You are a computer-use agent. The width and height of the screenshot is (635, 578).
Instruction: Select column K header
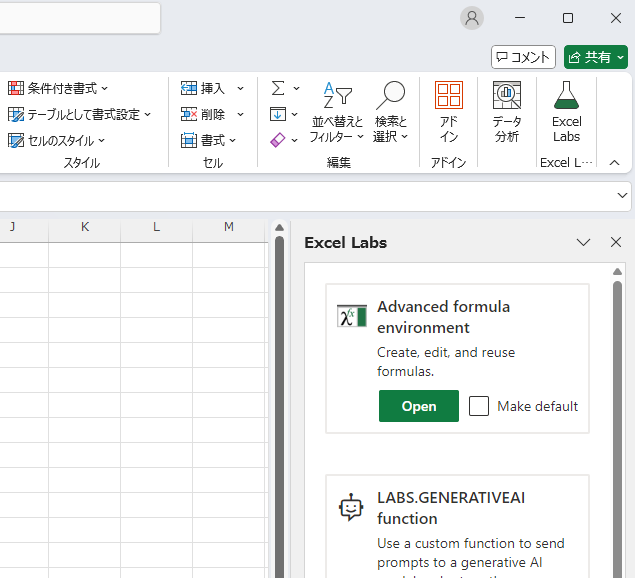click(x=85, y=227)
